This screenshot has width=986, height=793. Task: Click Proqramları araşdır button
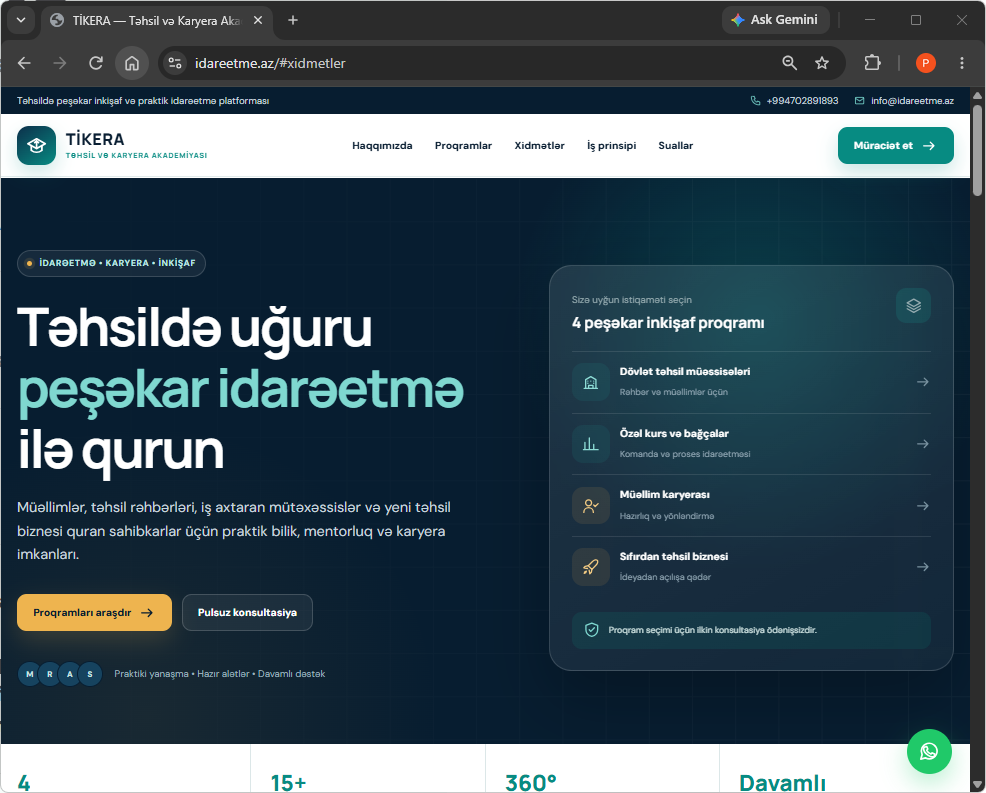(x=94, y=613)
